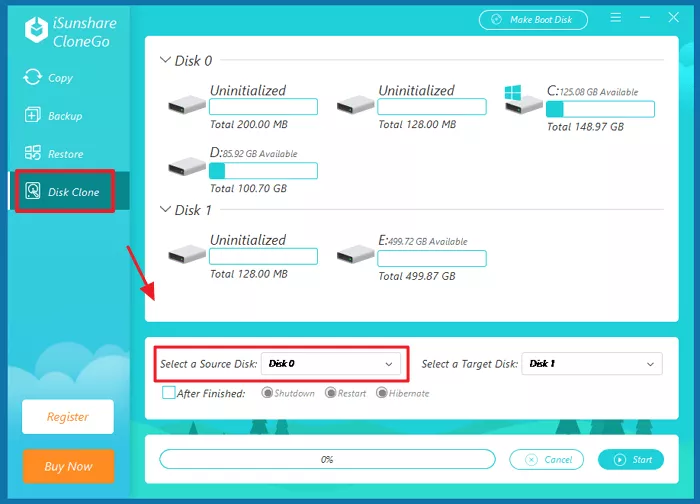Click the Disk 0 128.00 MB usage bar
Viewport: 700px width, 504px height.
(x=432, y=106)
